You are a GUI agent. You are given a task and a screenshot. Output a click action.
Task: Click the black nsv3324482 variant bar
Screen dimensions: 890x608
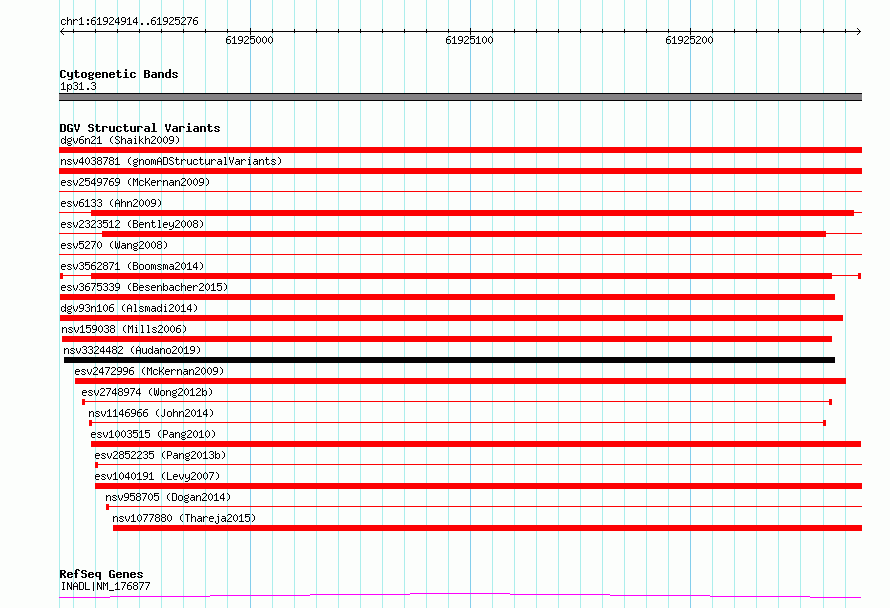pos(449,360)
